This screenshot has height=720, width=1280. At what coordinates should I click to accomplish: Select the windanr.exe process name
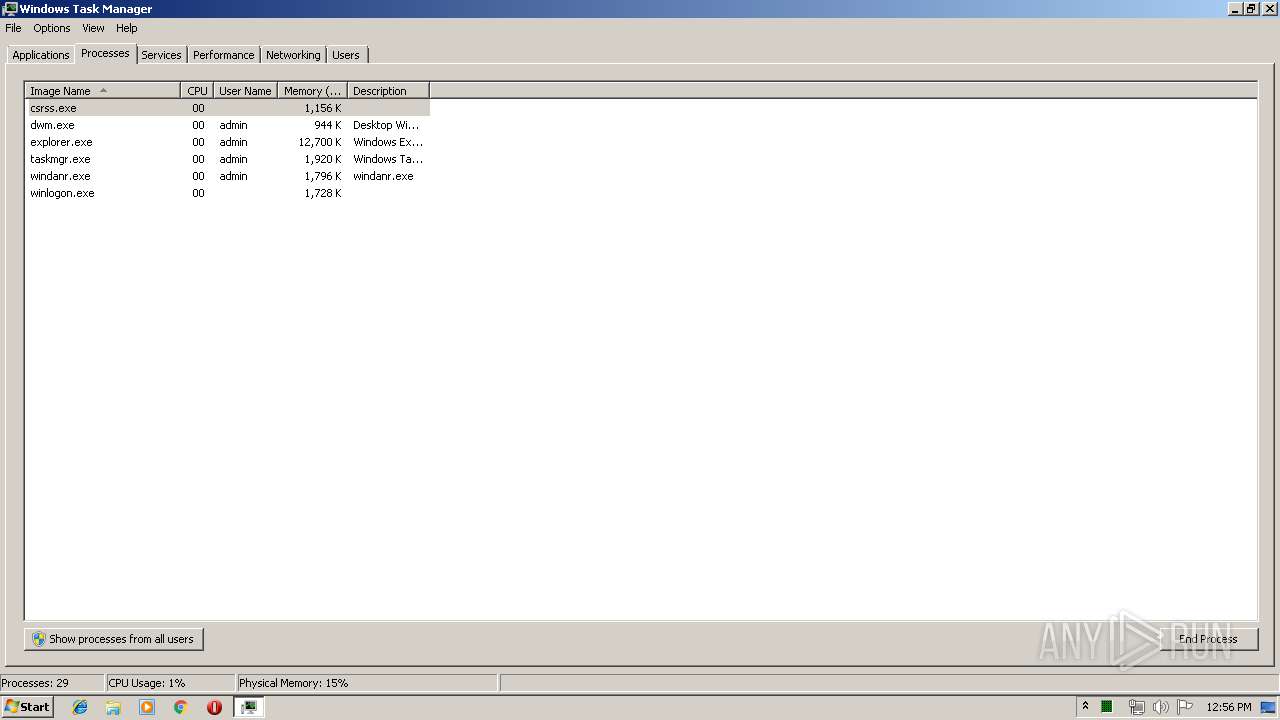[x=60, y=176]
